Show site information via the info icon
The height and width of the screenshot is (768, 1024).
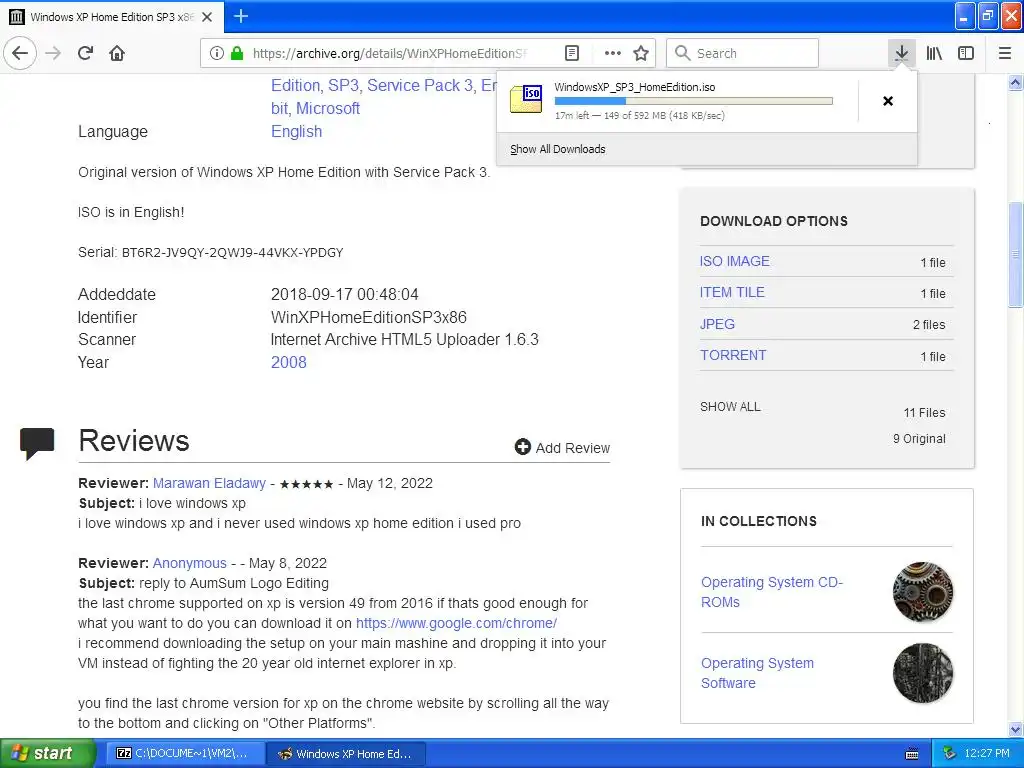(x=217, y=53)
